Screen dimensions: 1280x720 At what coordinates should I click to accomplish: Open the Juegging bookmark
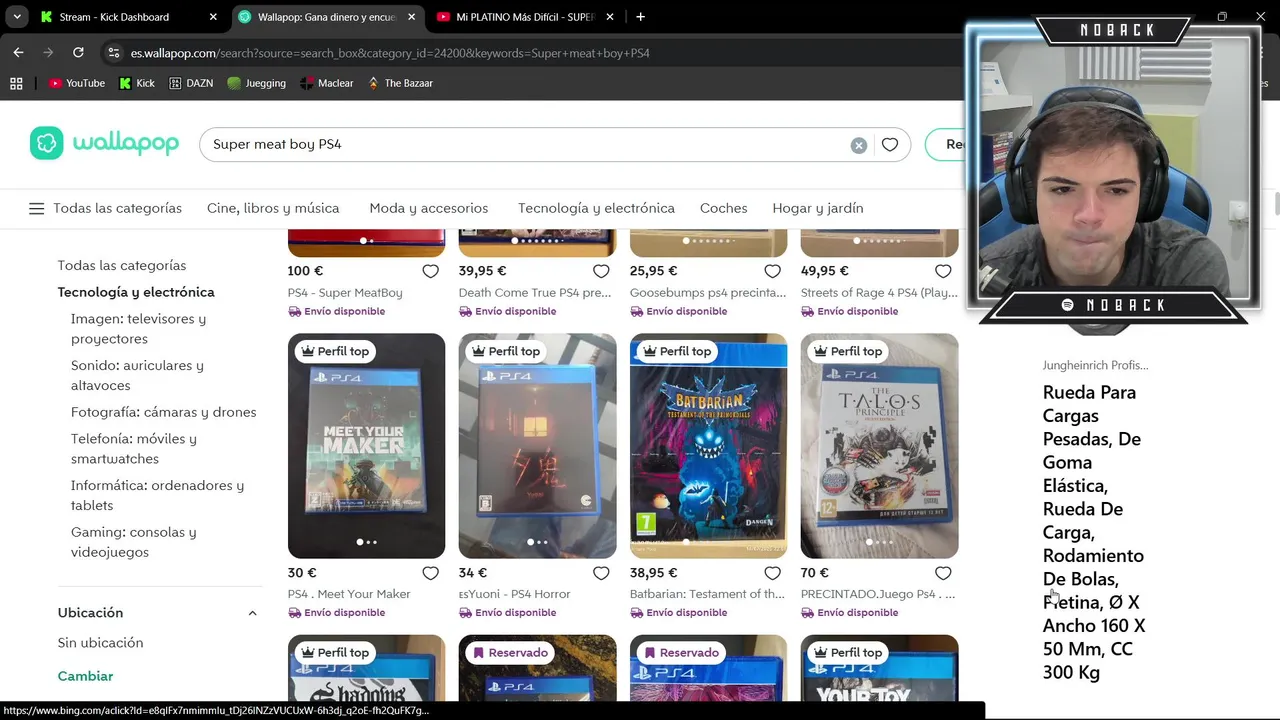tap(256, 83)
